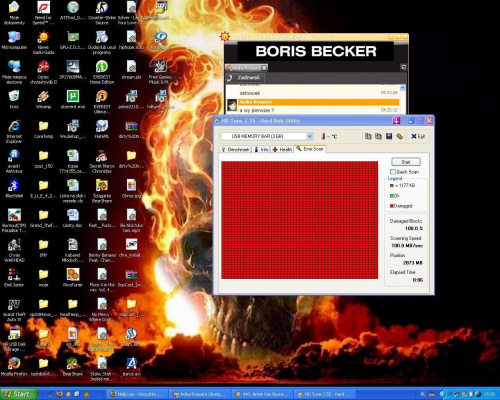Click the Start scan button
This screenshot has height=400, width=500.
(x=406, y=162)
